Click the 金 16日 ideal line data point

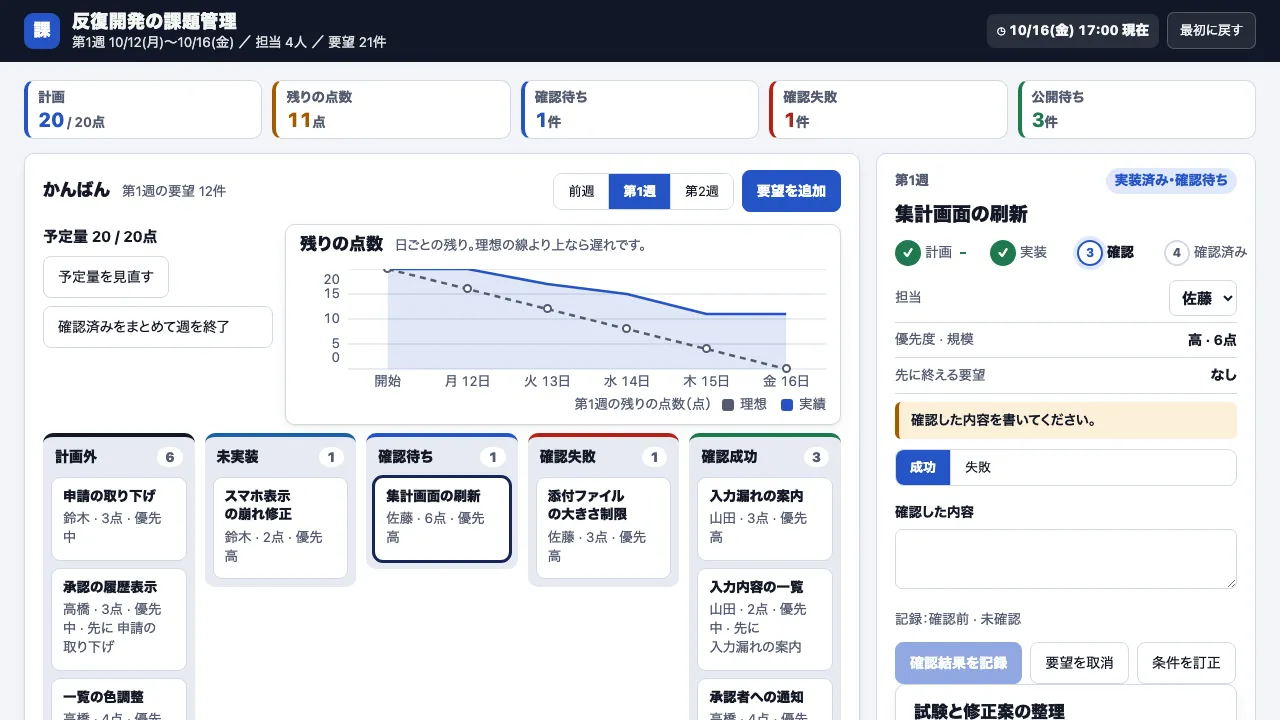786,368
